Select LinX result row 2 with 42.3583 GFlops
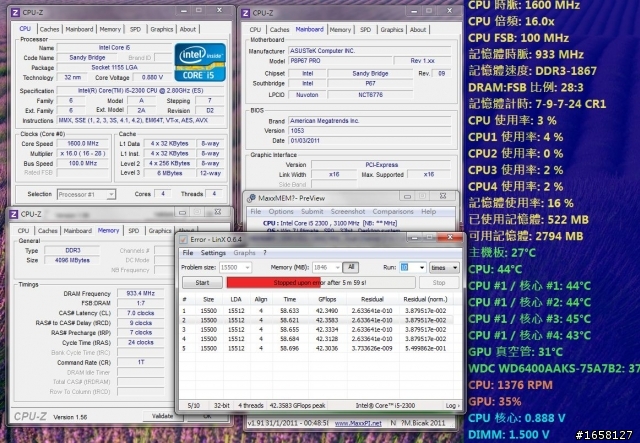The width and height of the screenshot is (640, 443). [x=316, y=320]
